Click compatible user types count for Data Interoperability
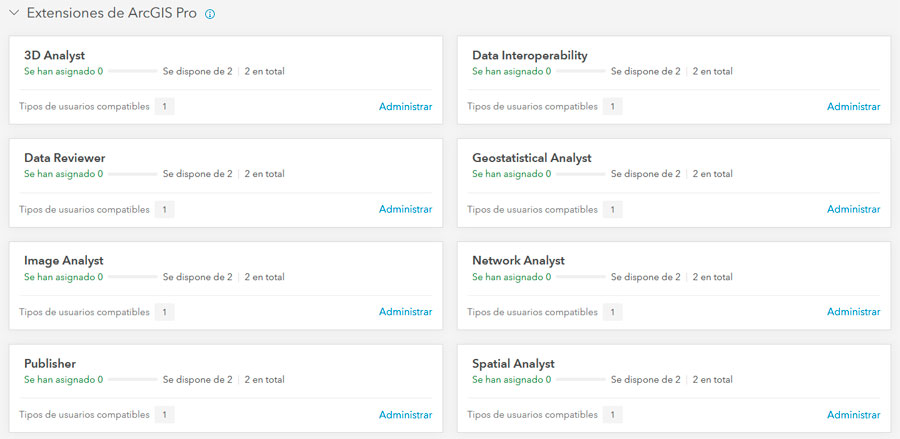900x439 pixels. click(x=612, y=107)
